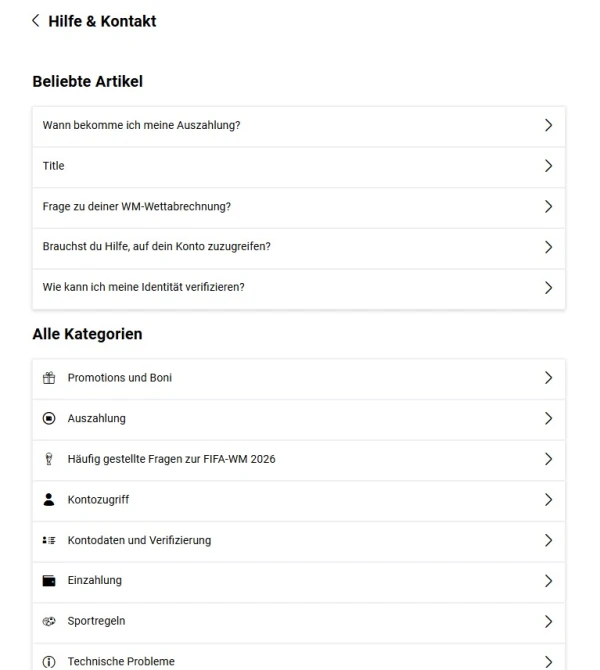Click the Hilfe & Kontakt page title

[x=102, y=21]
